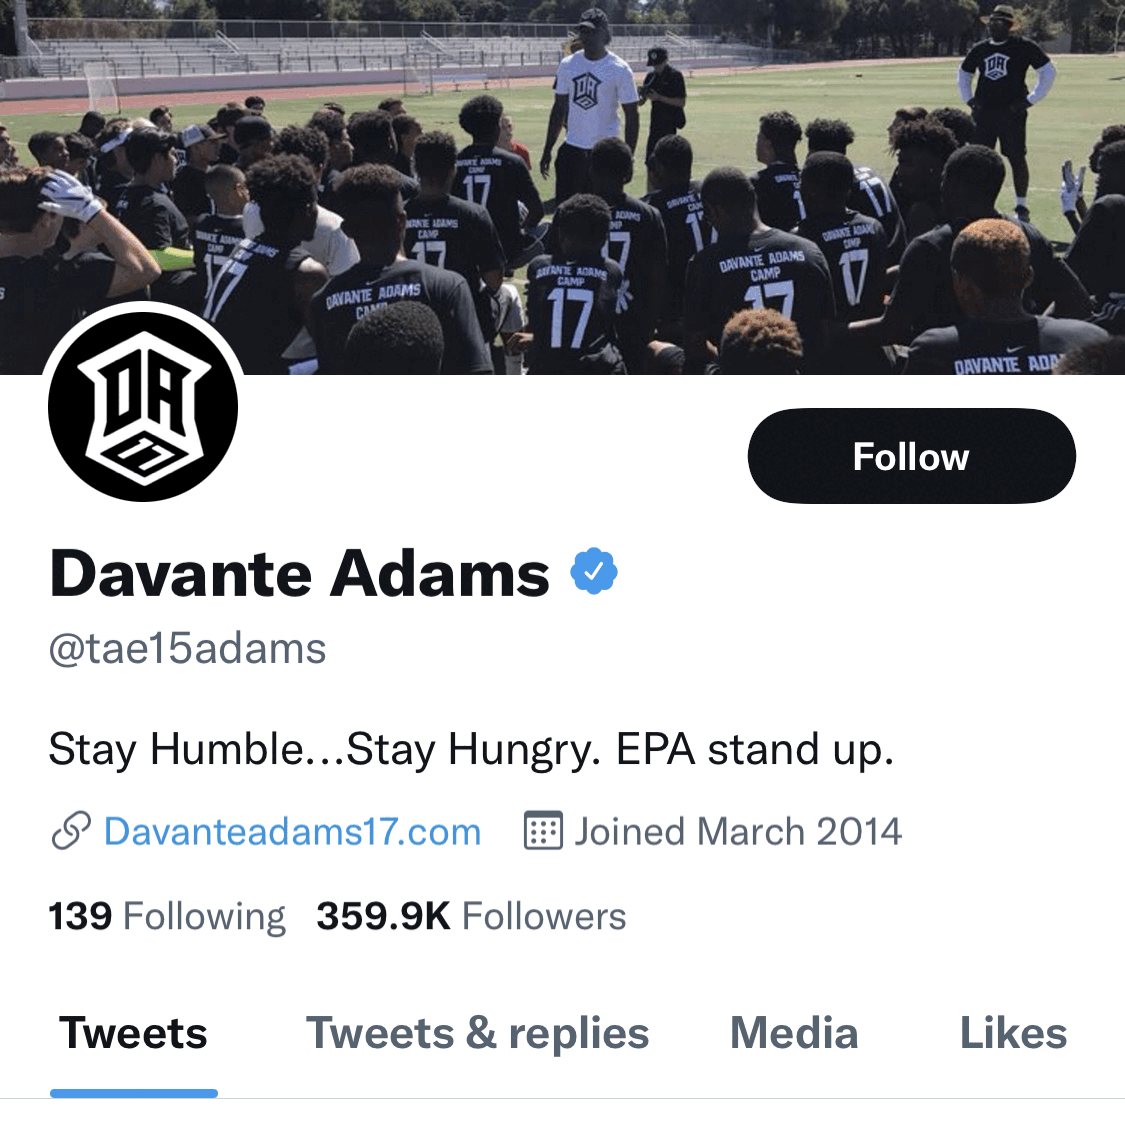
Task: Open the Media tab
Action: pos(794,1033)
